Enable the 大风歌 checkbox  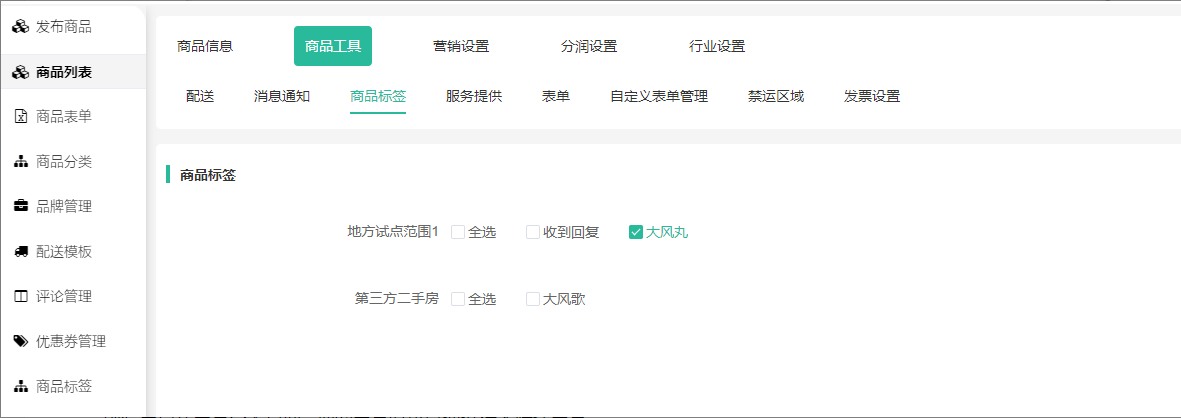click(x=533, y=299)
